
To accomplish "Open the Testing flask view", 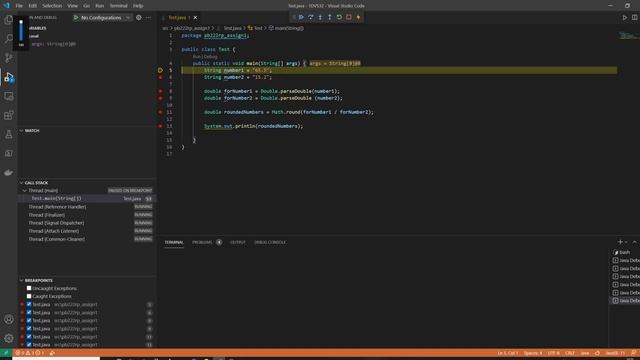I will [x=8, y=134].
